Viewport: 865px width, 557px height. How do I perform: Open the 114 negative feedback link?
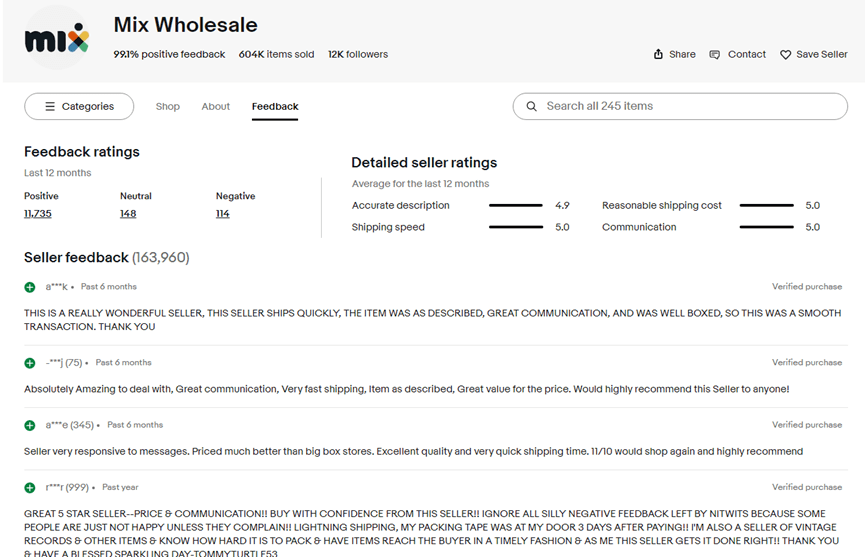point(222,213)
